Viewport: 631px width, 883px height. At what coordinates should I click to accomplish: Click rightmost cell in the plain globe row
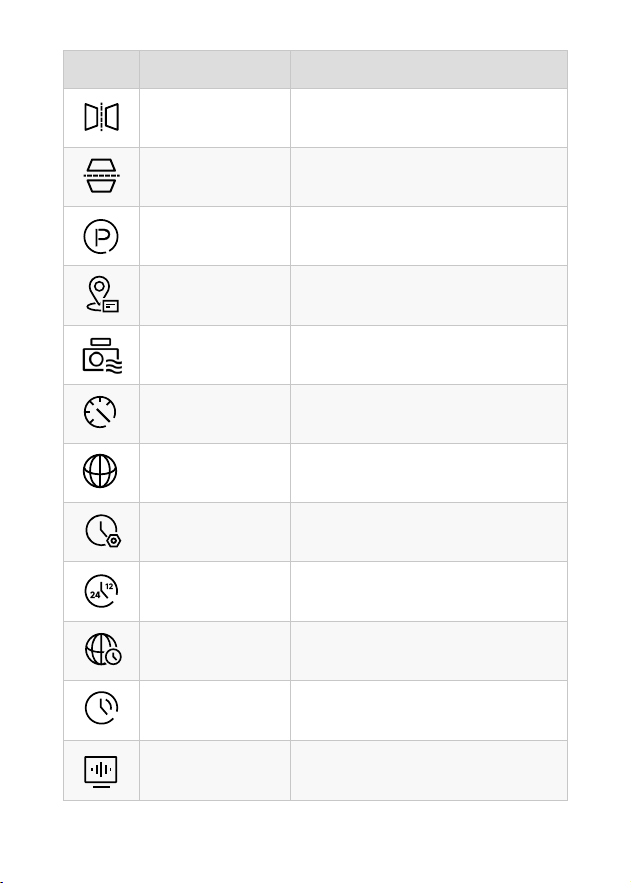tap(429, 473)
